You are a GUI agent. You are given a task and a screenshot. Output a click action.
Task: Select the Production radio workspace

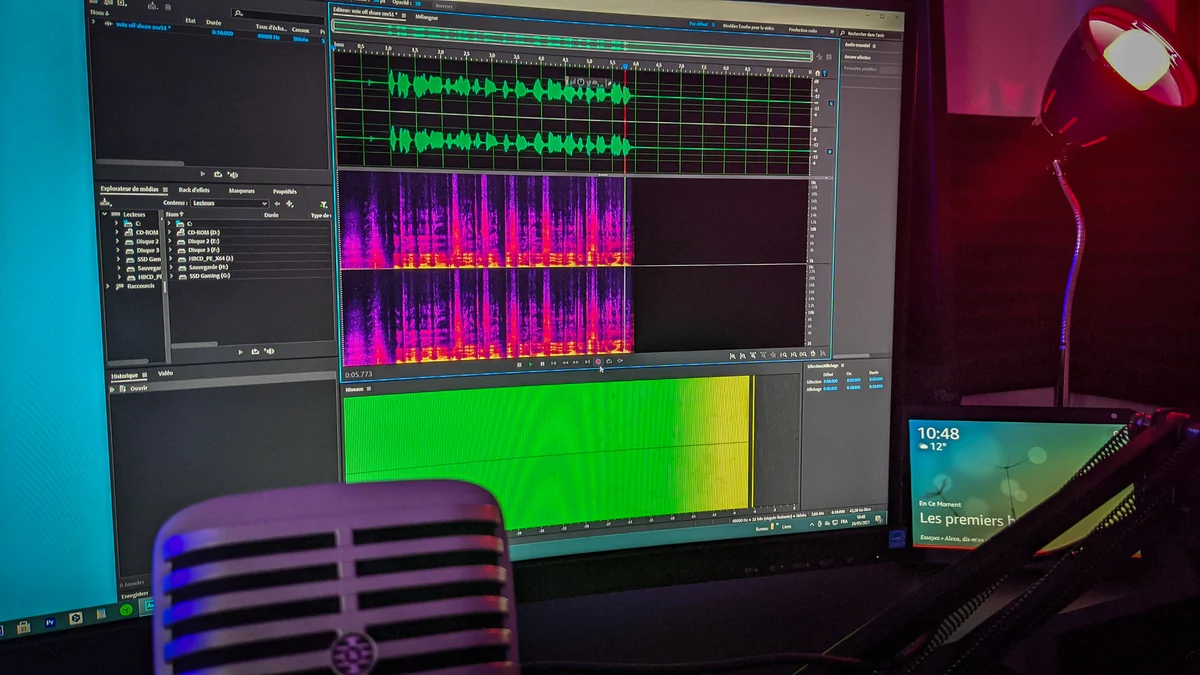pos(803,30)
